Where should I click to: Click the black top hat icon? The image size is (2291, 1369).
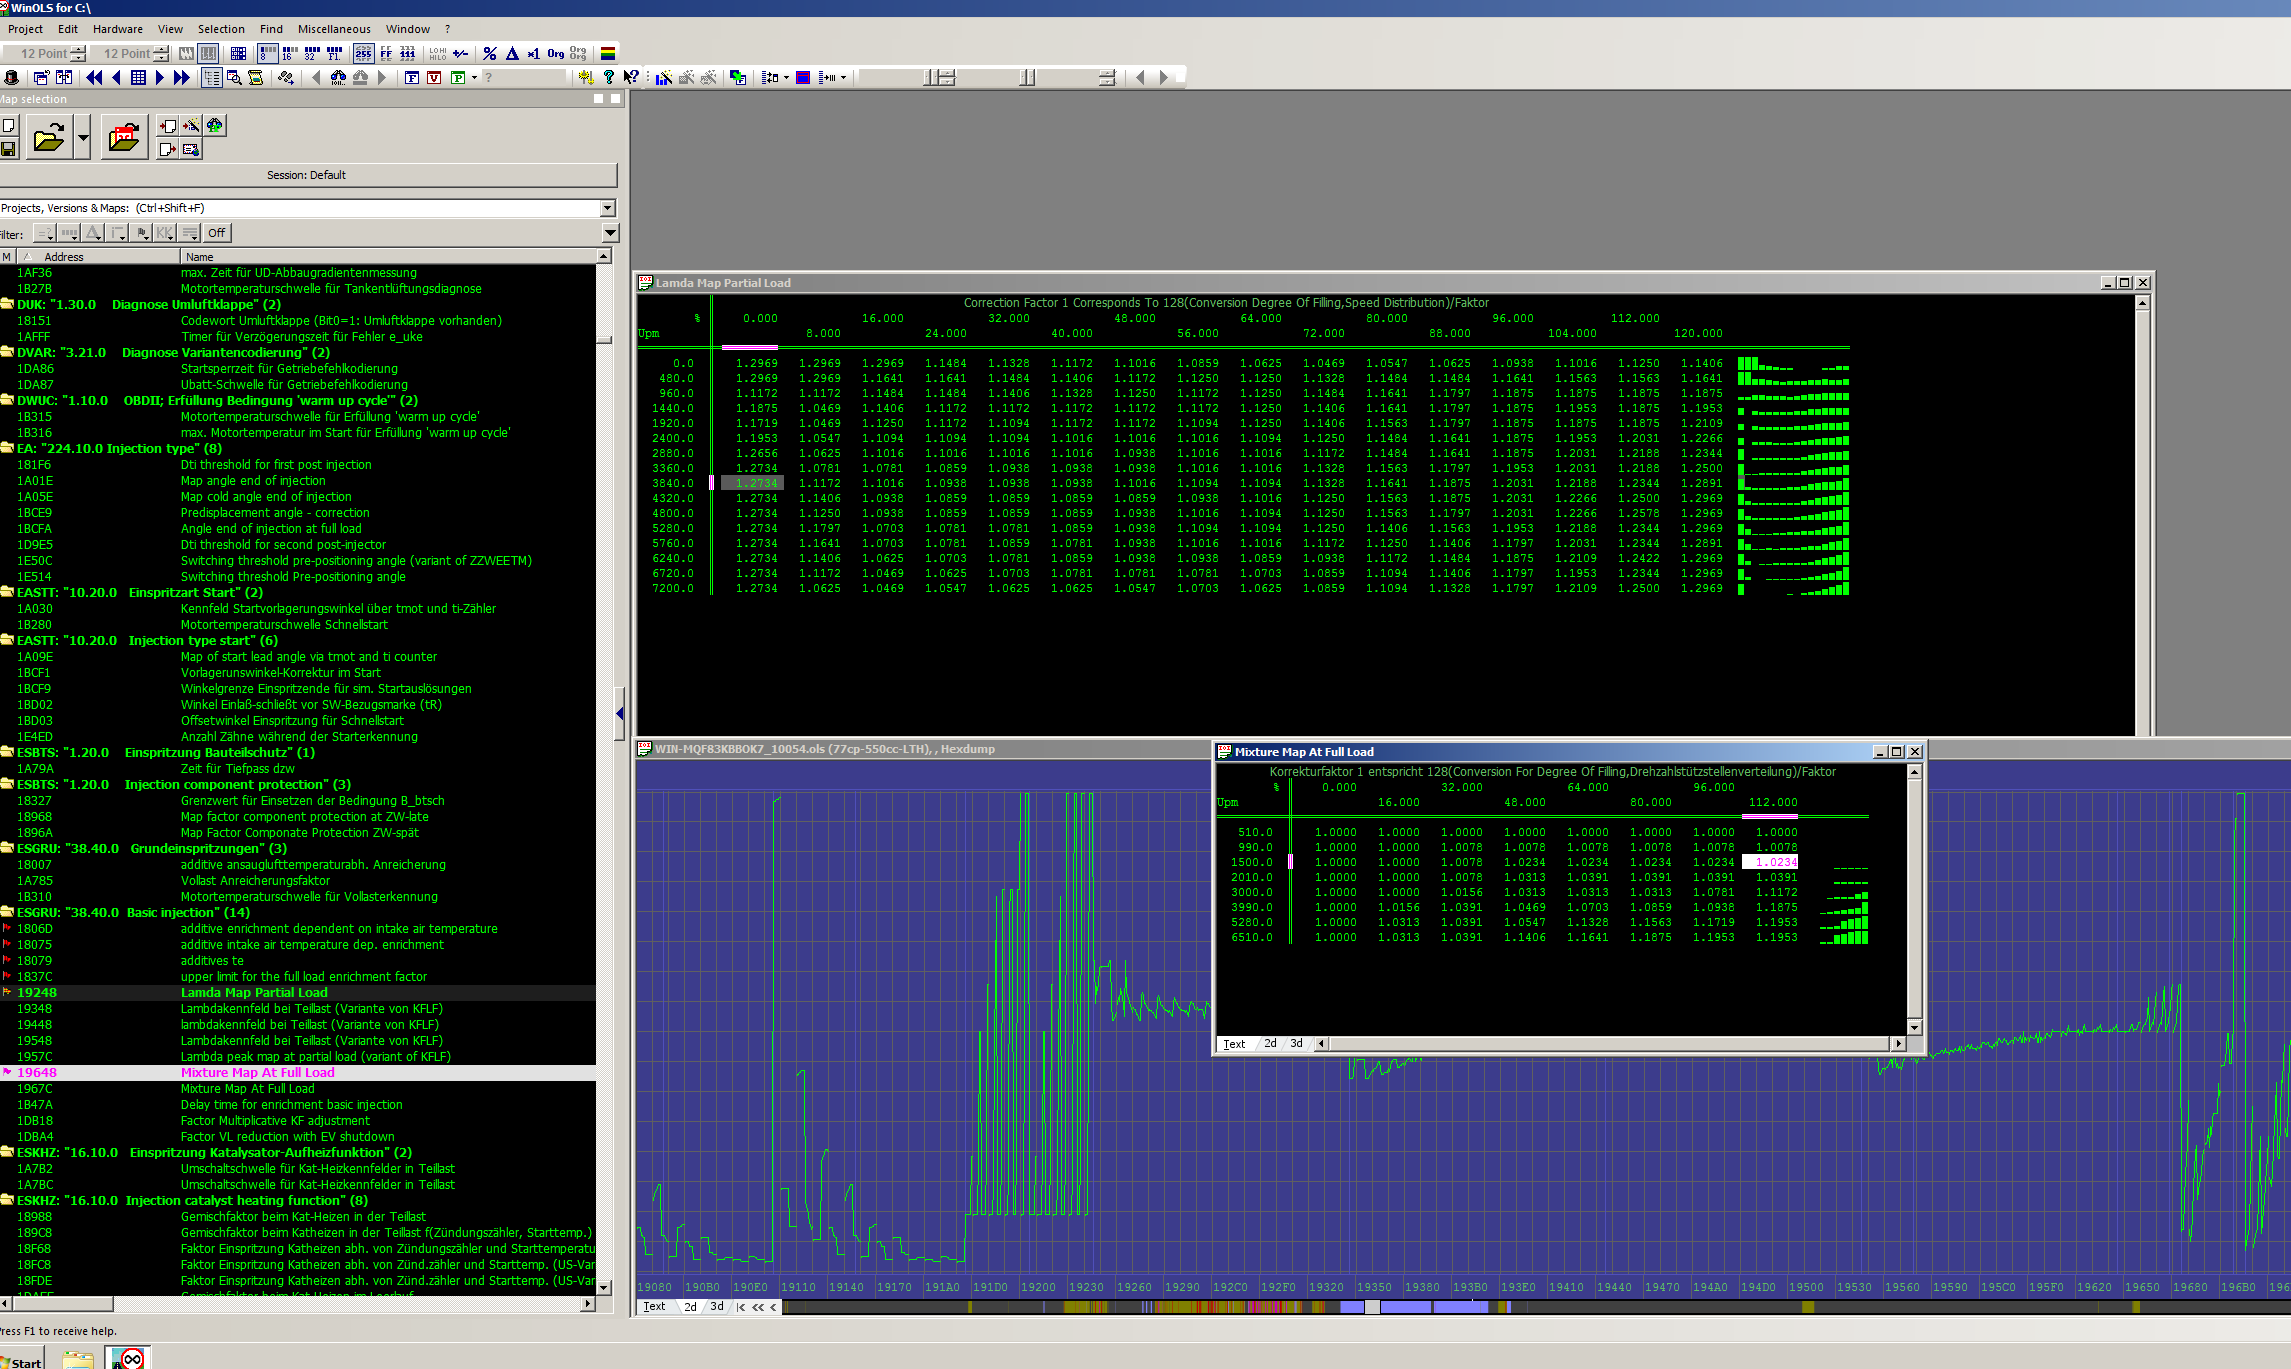[11, 77]
